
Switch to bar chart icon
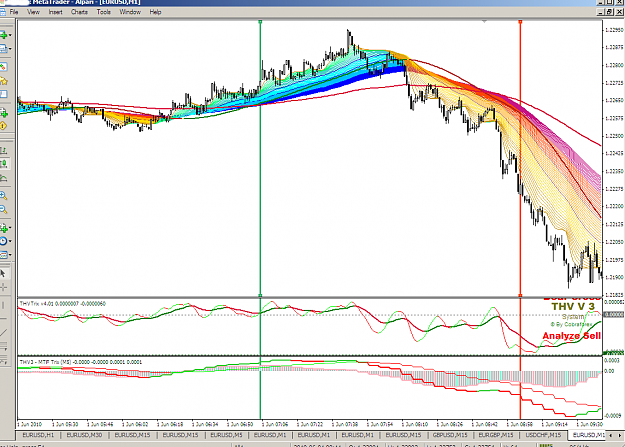pos(3,150)
